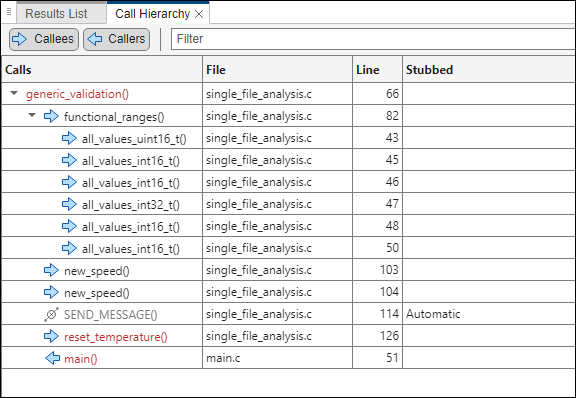576x398 pixels.
Task: Sort by the Stubbed column header
Action: 489,69
